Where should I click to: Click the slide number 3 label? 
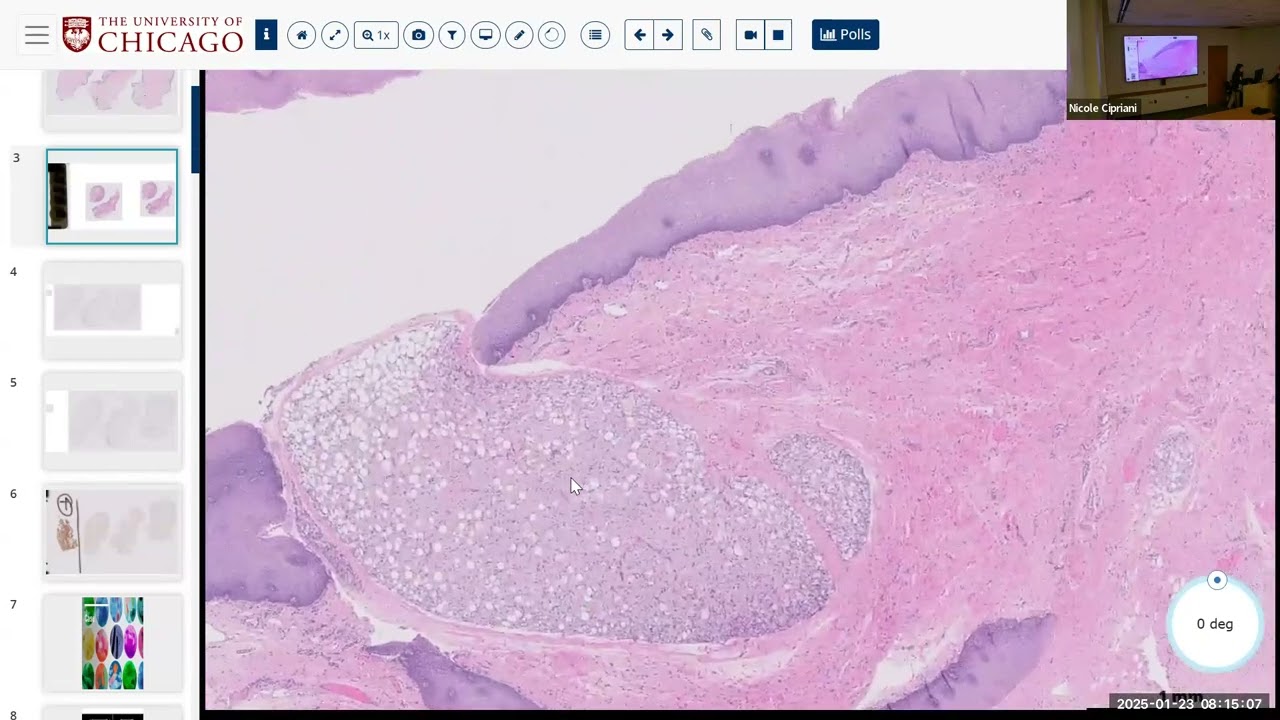16,158
